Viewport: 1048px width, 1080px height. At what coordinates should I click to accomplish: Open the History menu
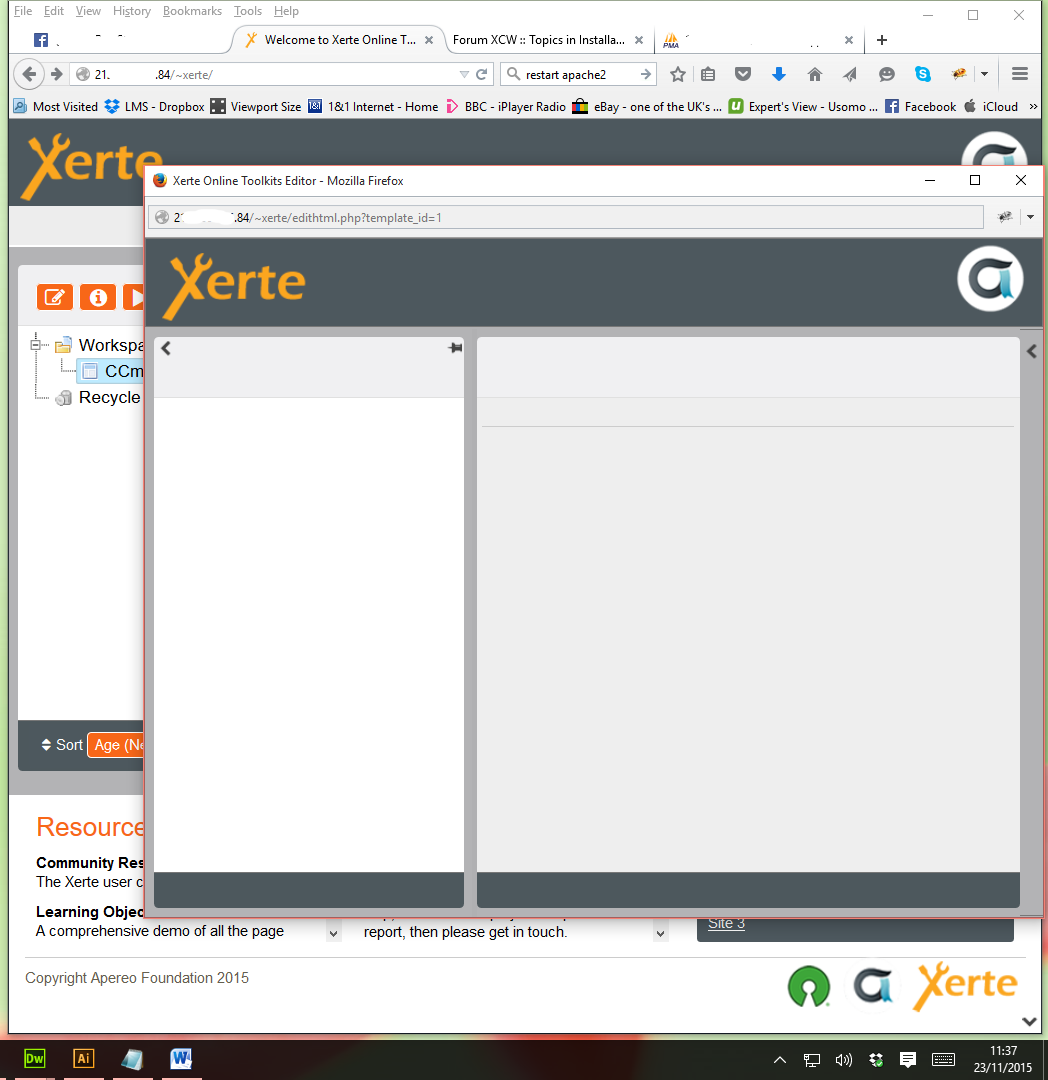[x=132, y=11]
